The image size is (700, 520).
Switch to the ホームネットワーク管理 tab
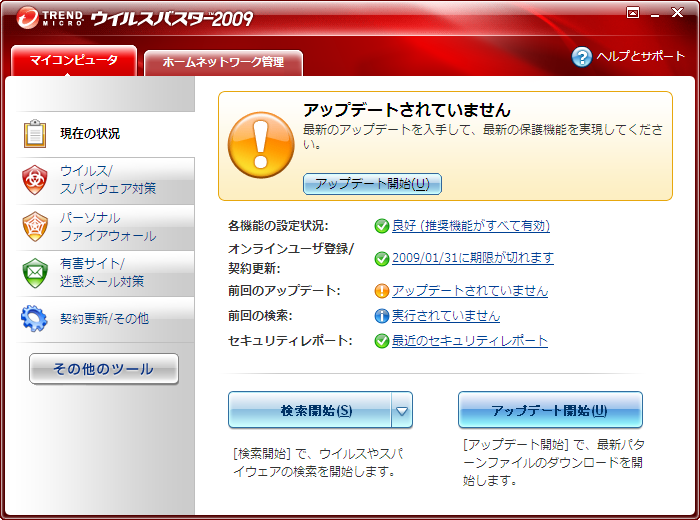[x=223, y=62]
